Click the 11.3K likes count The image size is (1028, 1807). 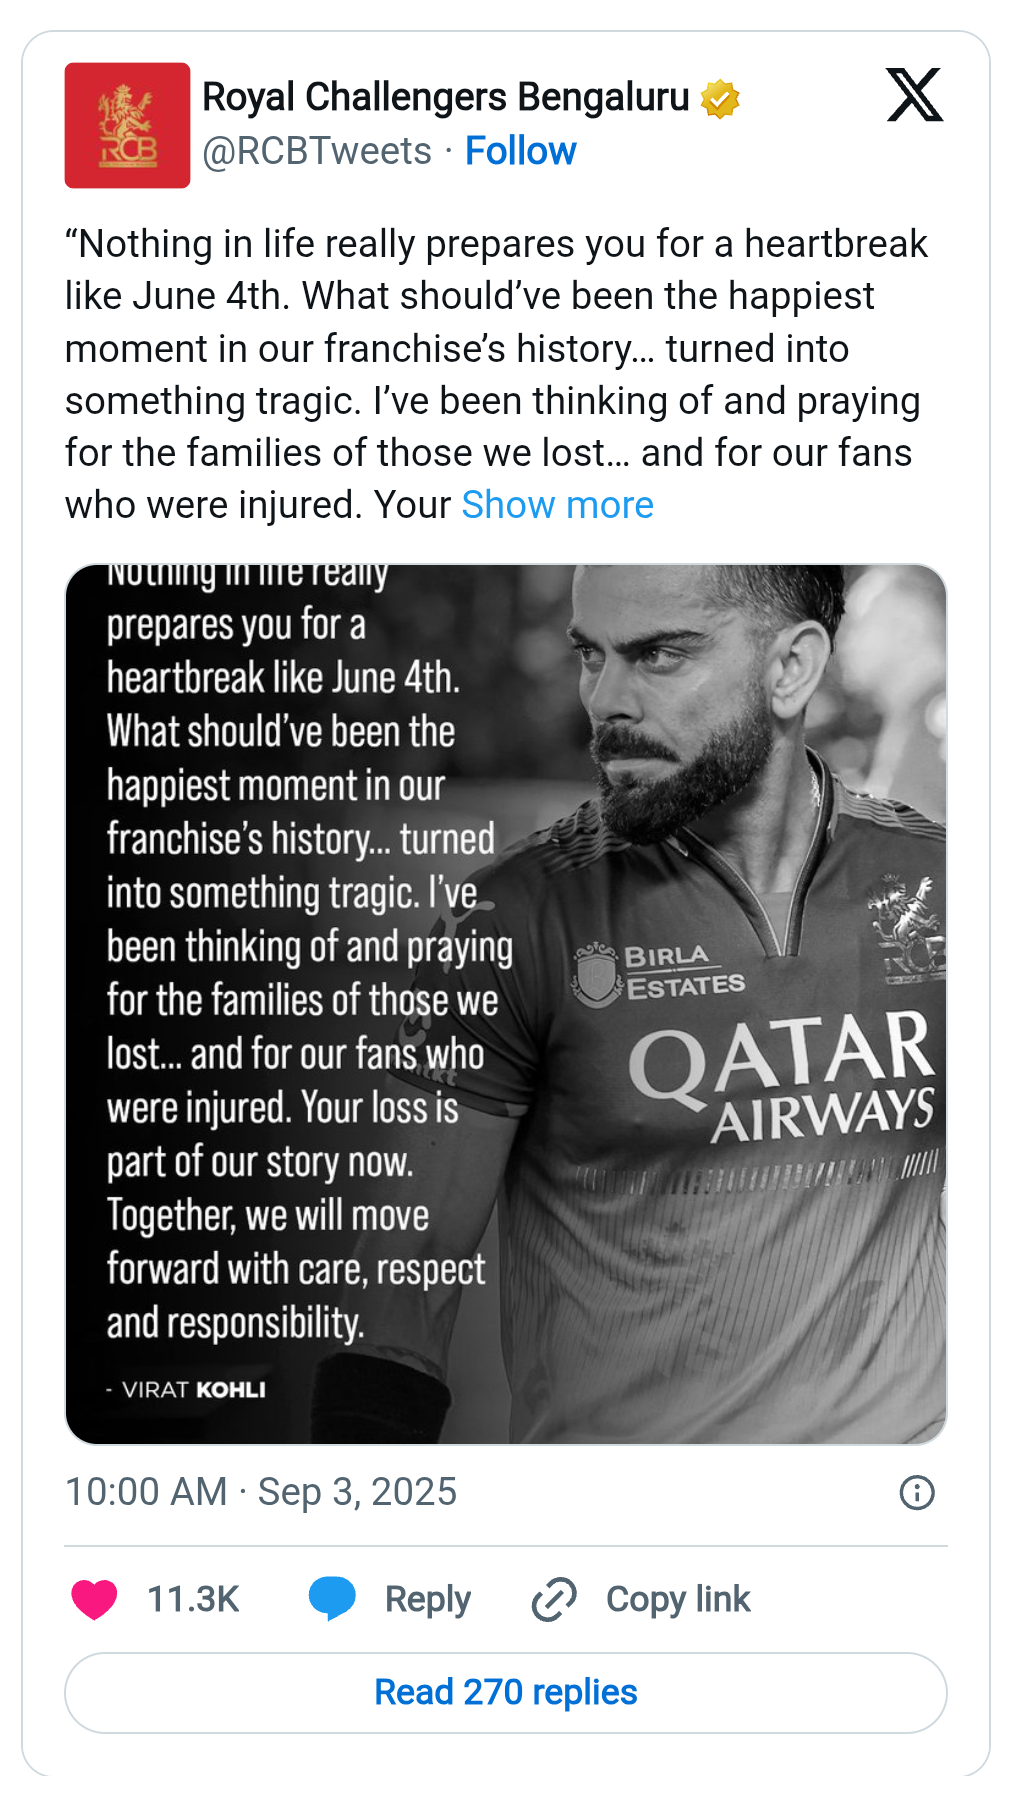193,1599
